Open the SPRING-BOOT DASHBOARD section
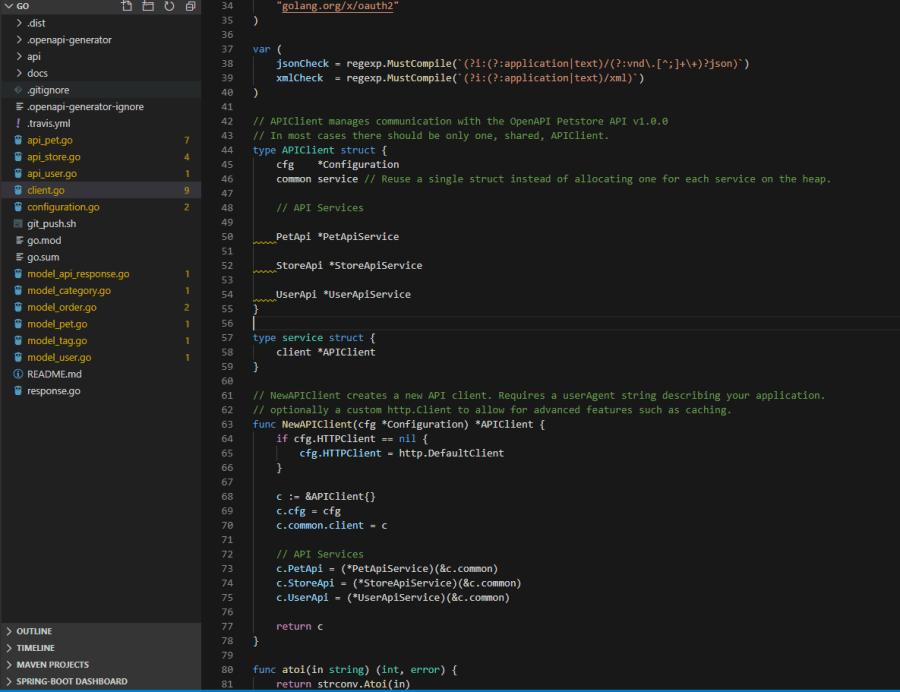 [x=71, y=681]
